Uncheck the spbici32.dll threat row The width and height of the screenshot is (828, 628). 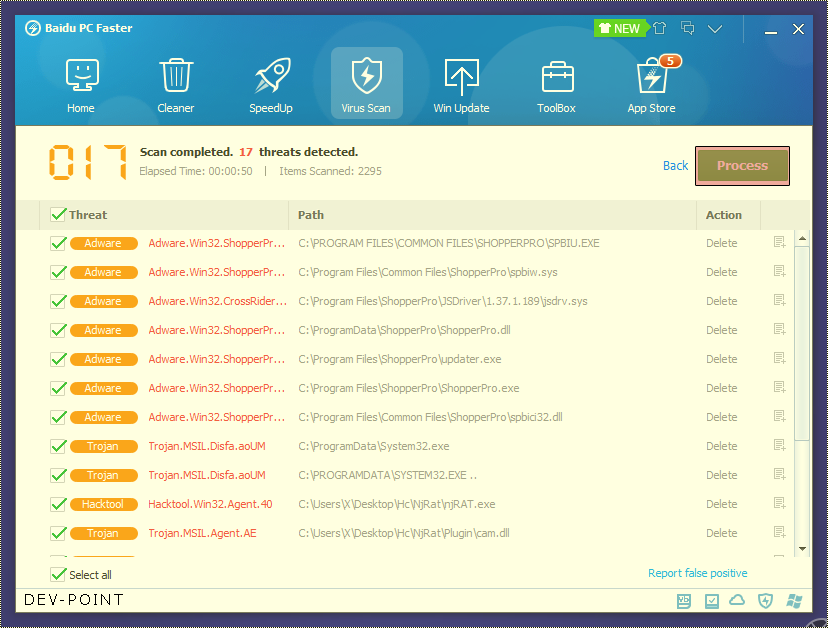click(x=58, y=417)
